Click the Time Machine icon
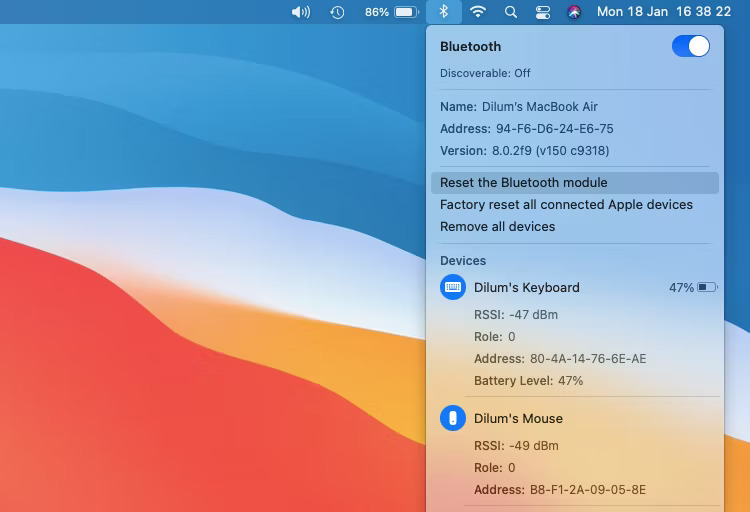750x512 pixels. tap(338, 12)
